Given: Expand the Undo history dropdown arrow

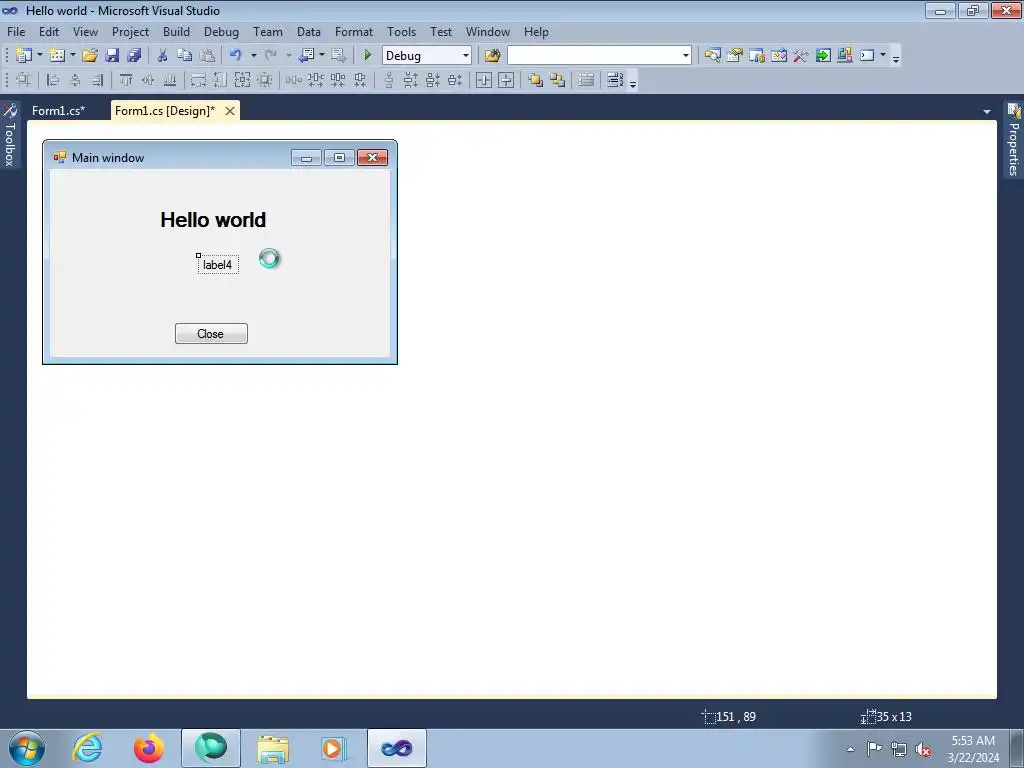Looking at the screenshot, I should [x=253, y=56].
